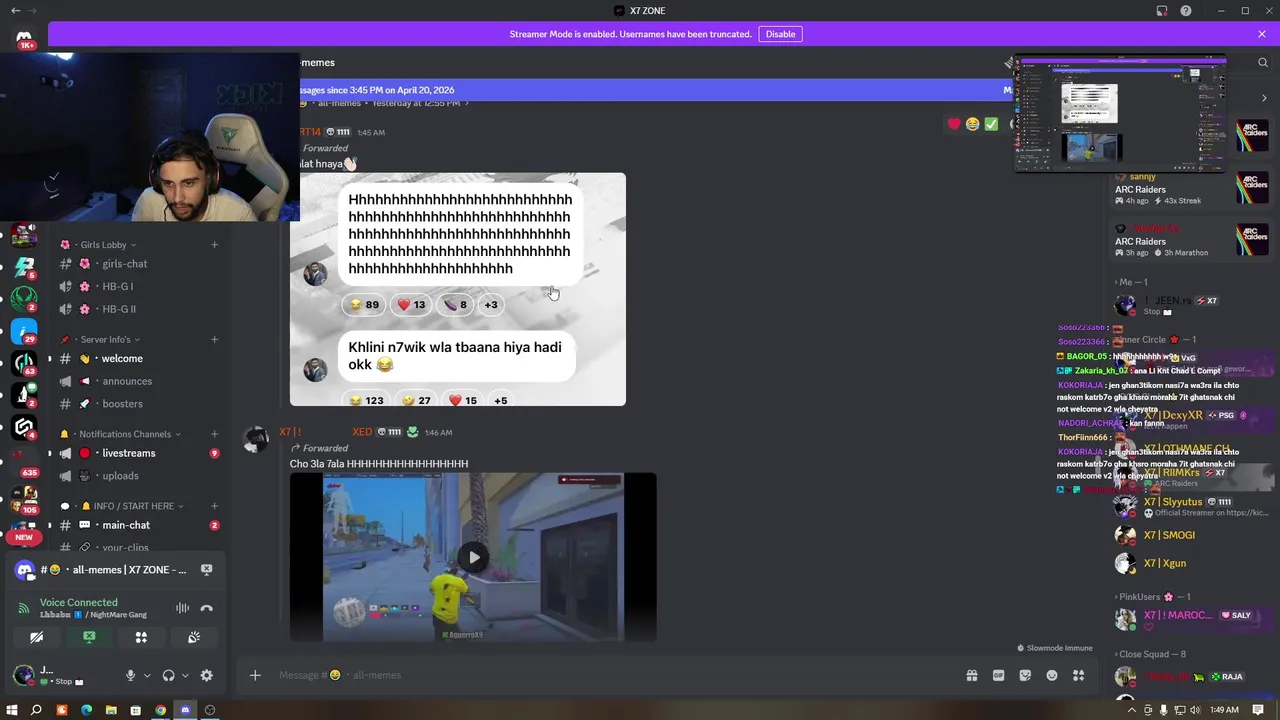
Task: Open the green server icon with 2 badge
Action: pyautogui.click(x=24, y=297)
